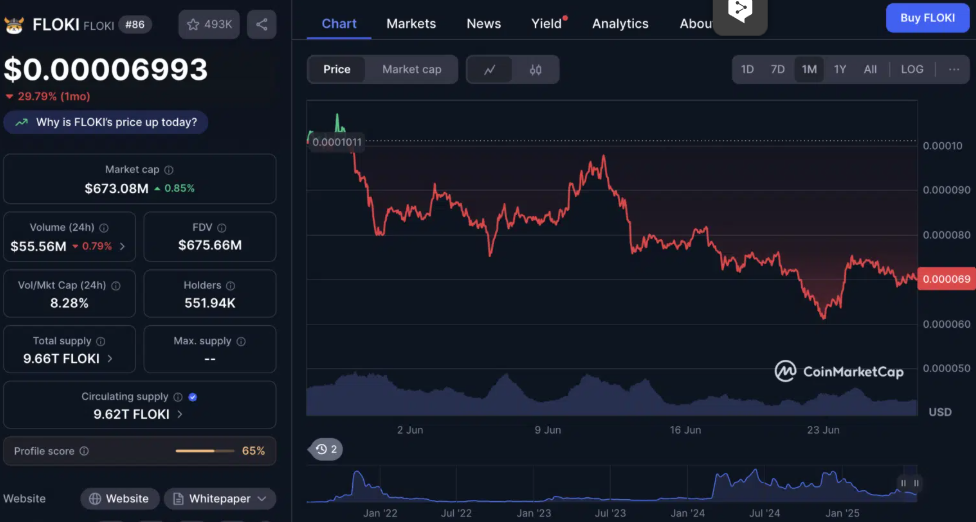Expand Total supply 9.66T FLOKI chevron
This screenshot has width=976, height=522.
tap(110, 358)
